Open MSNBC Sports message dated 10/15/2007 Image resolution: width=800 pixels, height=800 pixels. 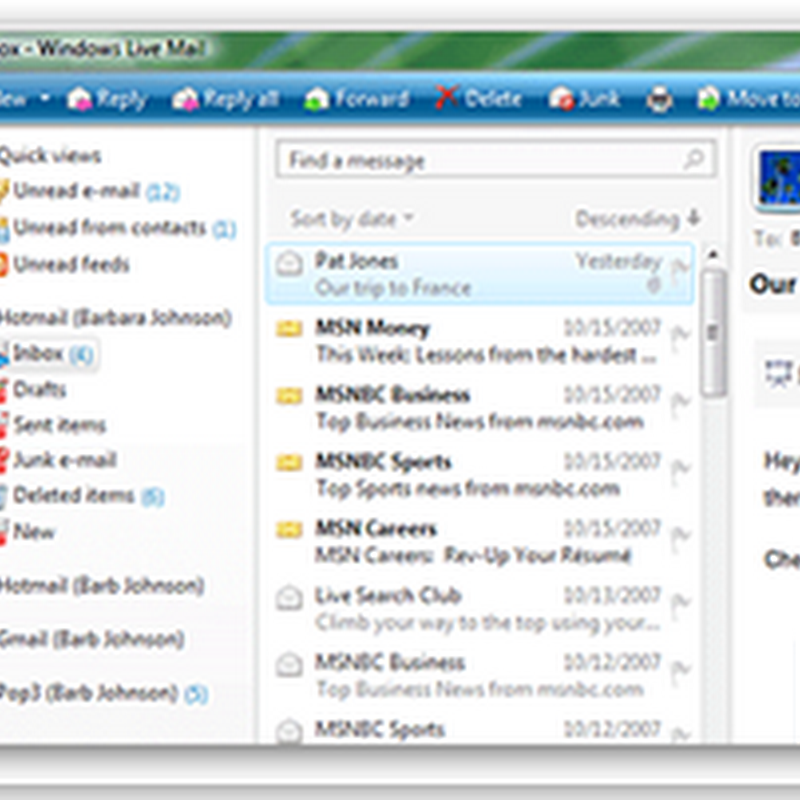pos(480,475)
